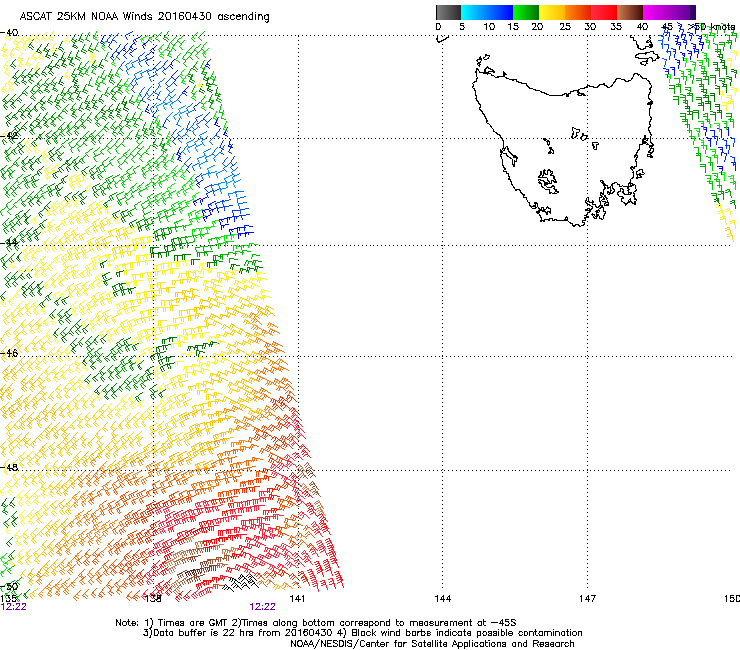Click the purple '12:22' time label under longitude 135
The height and width of the screenshot is (650, 740).
14,607
